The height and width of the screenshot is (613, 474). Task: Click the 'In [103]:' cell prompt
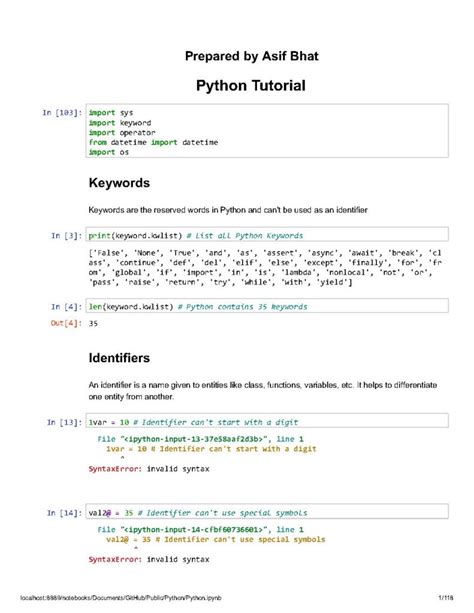(x=62, y=113)
